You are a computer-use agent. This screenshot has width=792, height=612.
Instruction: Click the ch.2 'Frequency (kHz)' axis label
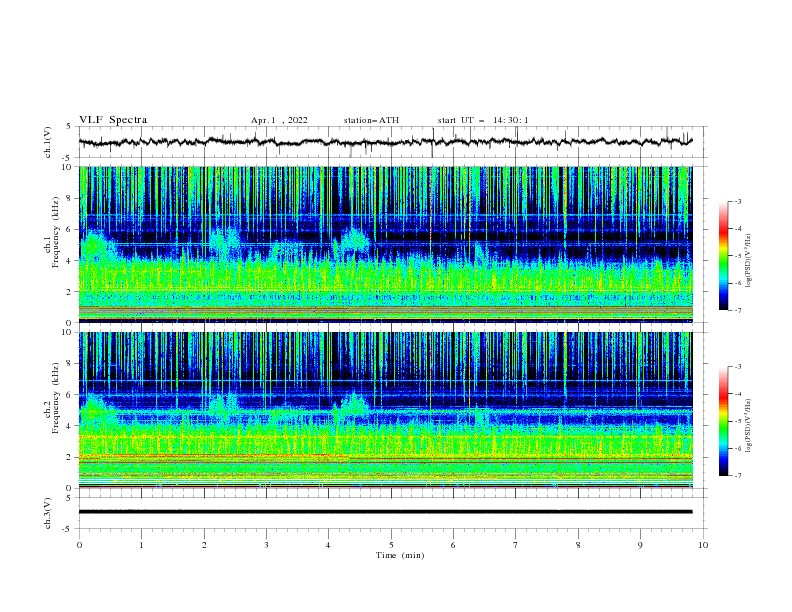[x=56, y=399]
